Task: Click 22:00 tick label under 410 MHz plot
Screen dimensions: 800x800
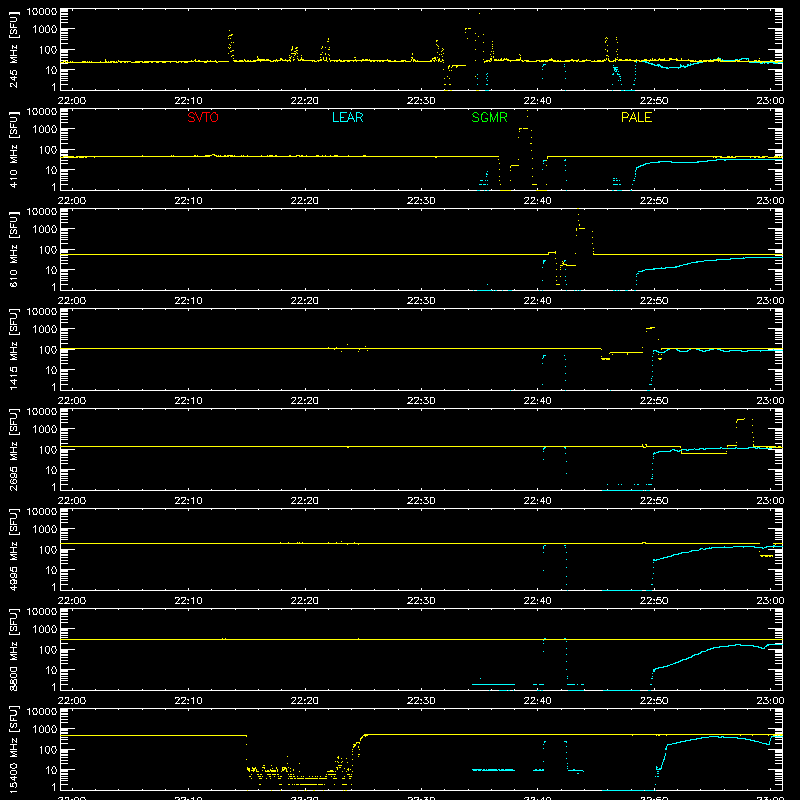Action: coord(71,201)
